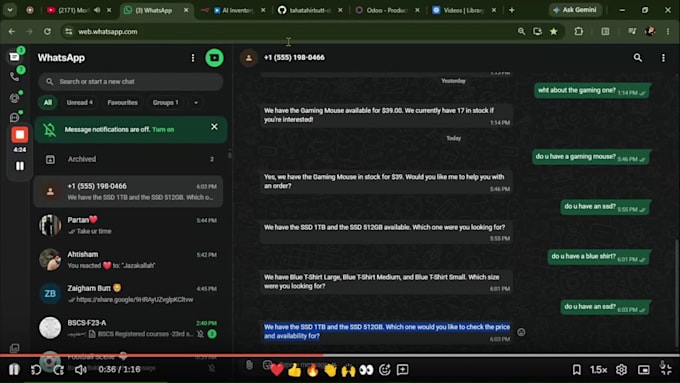
Task: Expand more chat filters dropdown arrow
Action: (196, 102)
